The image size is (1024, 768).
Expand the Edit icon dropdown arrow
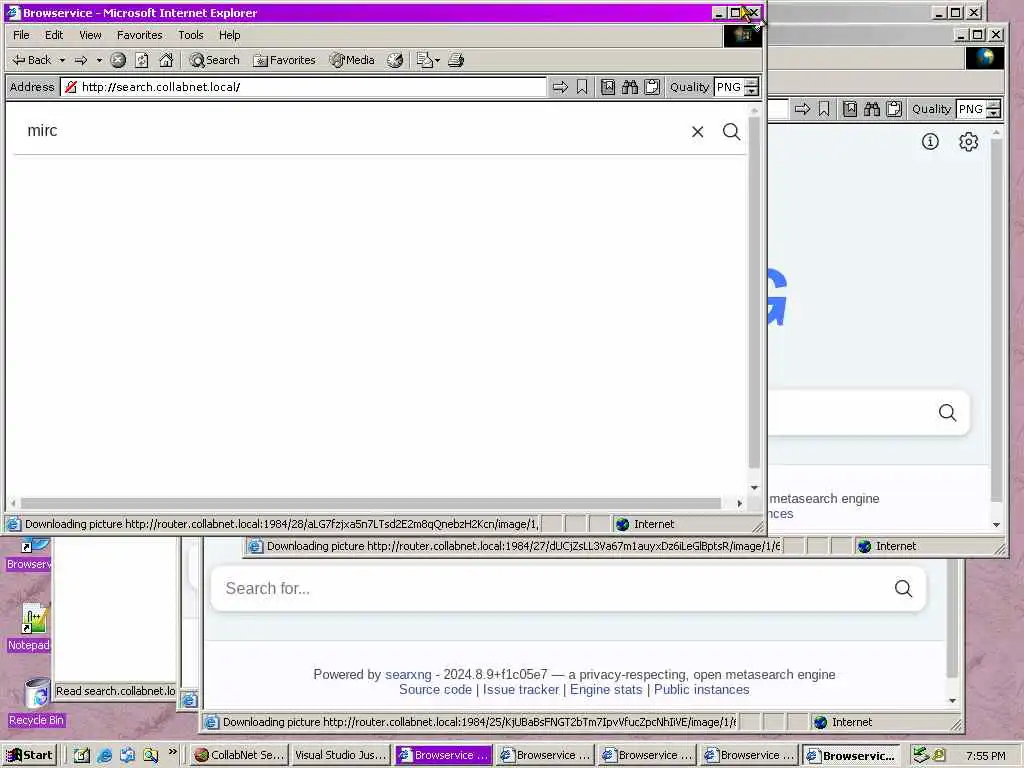438,60
